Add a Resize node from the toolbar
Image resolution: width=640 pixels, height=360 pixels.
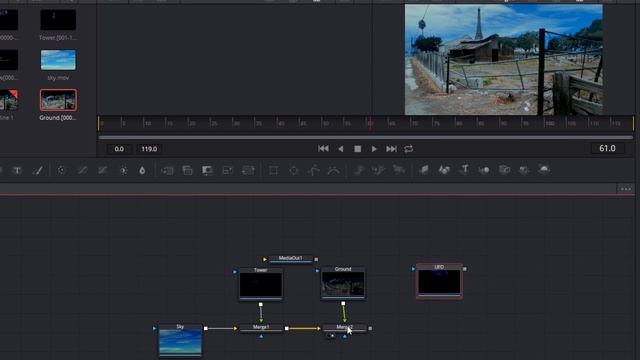pyautogui.click(x=228, y=170)
